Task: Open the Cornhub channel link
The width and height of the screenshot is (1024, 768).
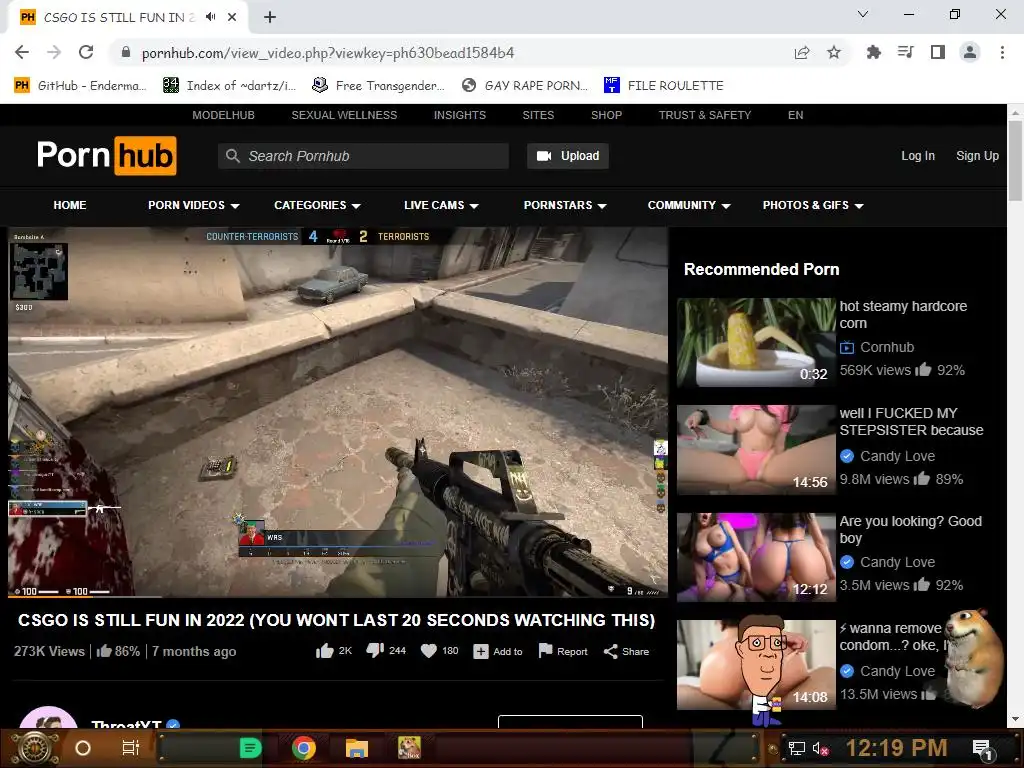Action: click(887, 347)
